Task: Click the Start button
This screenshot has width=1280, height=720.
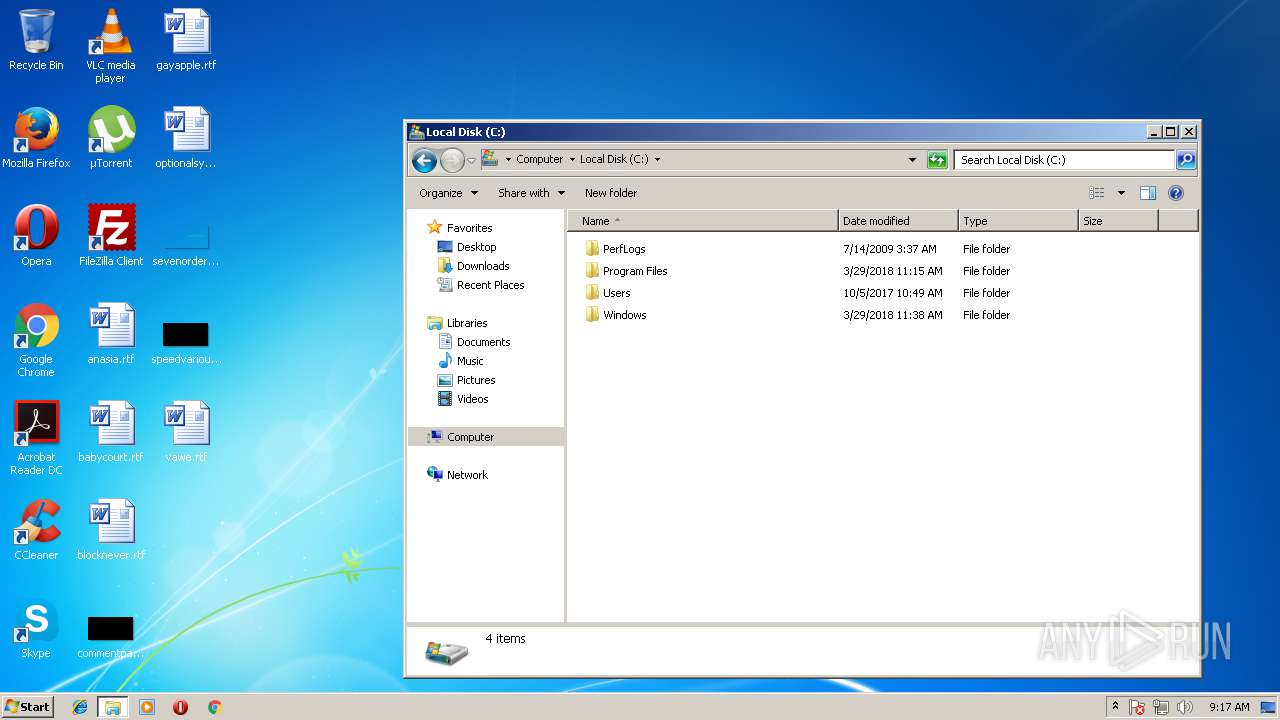Action: tap(27, 707)
